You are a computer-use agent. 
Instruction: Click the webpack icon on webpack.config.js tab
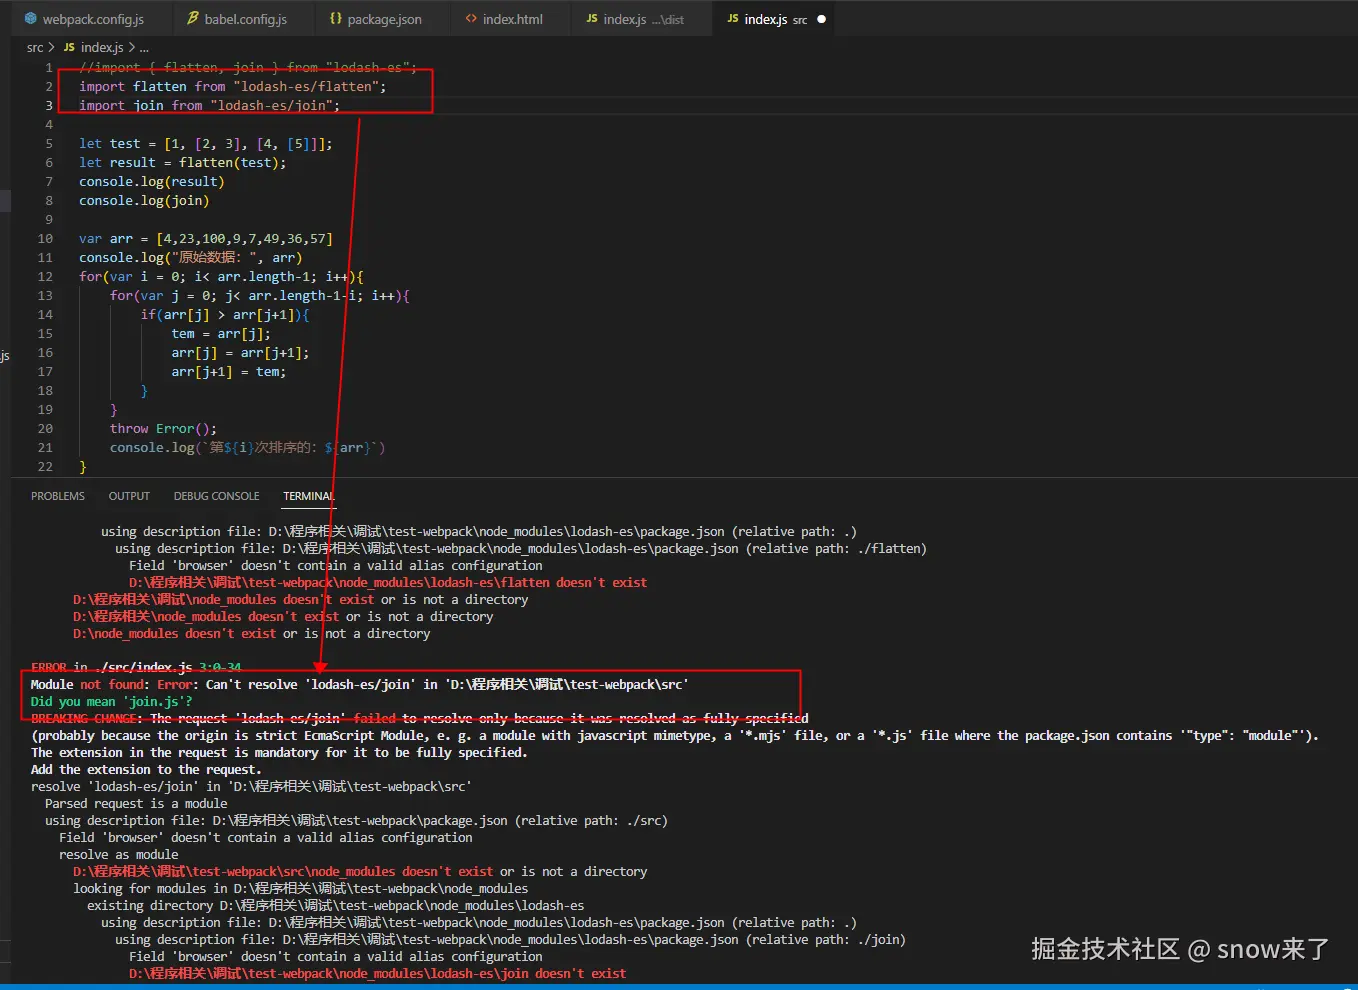[x=31, y=19]
